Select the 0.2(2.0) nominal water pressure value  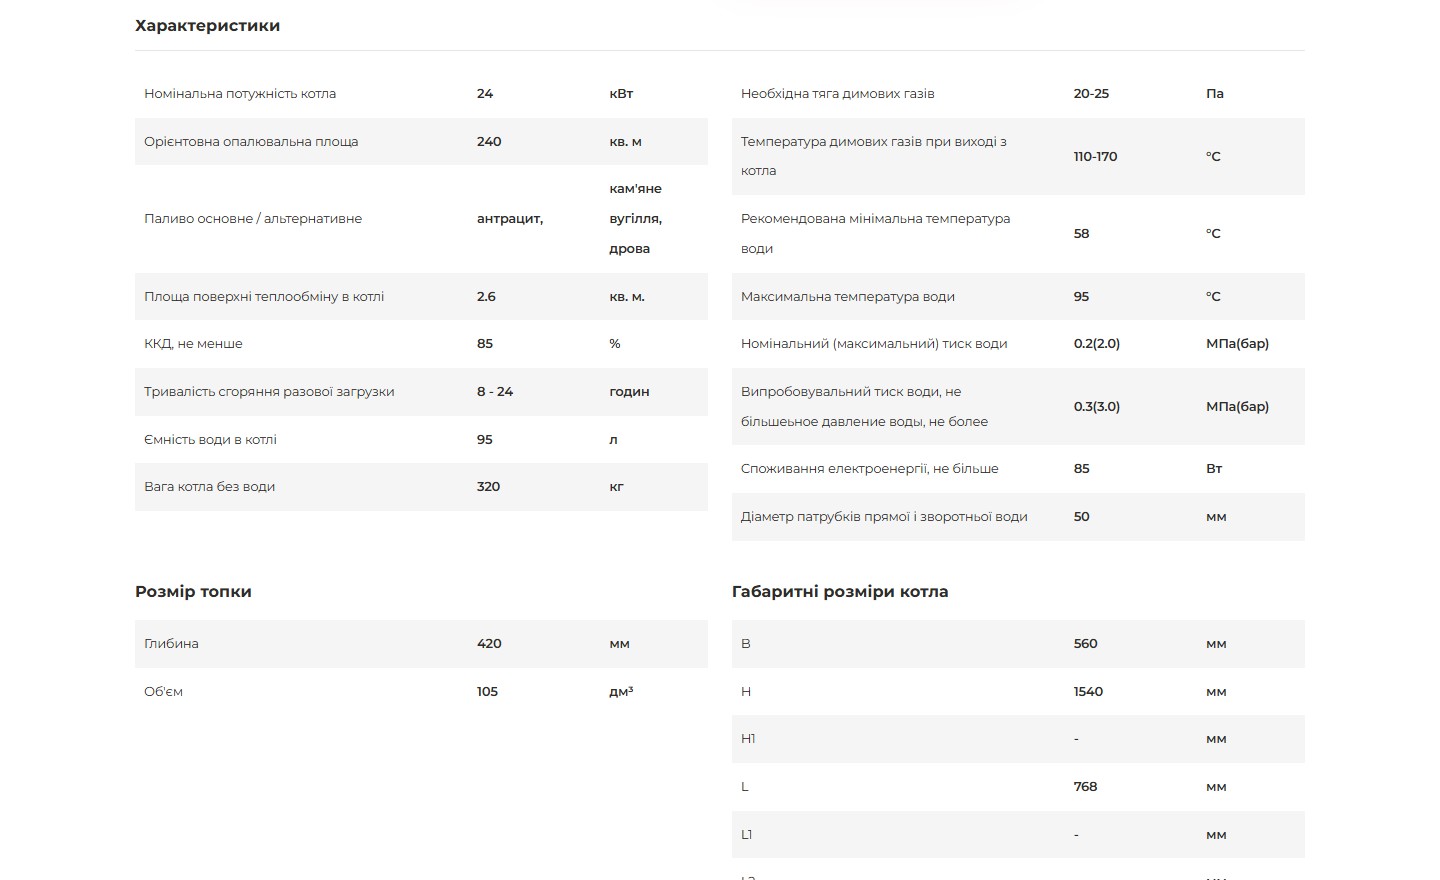coord(1097,344)
